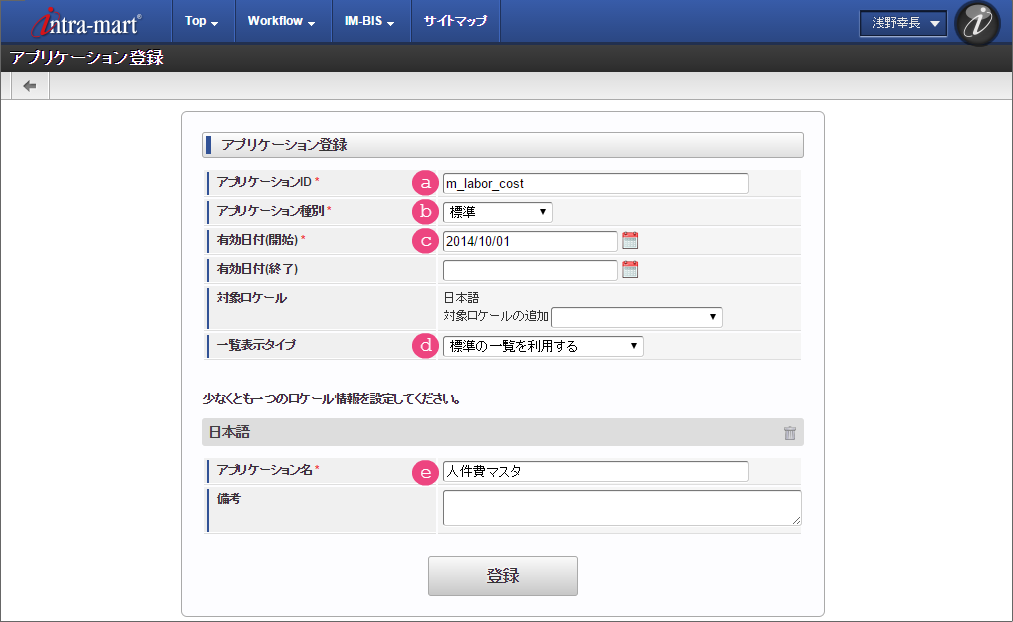The height and width of the screenshot is (622, 1013).
Task: Click the back arrow icon
Action: click(30, 86)
